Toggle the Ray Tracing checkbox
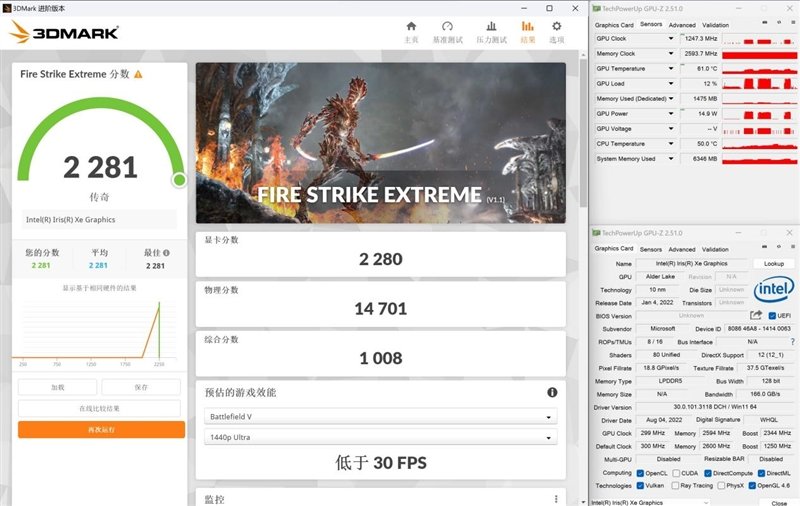The height and width of the screenshot is (506, 800). 676,486
